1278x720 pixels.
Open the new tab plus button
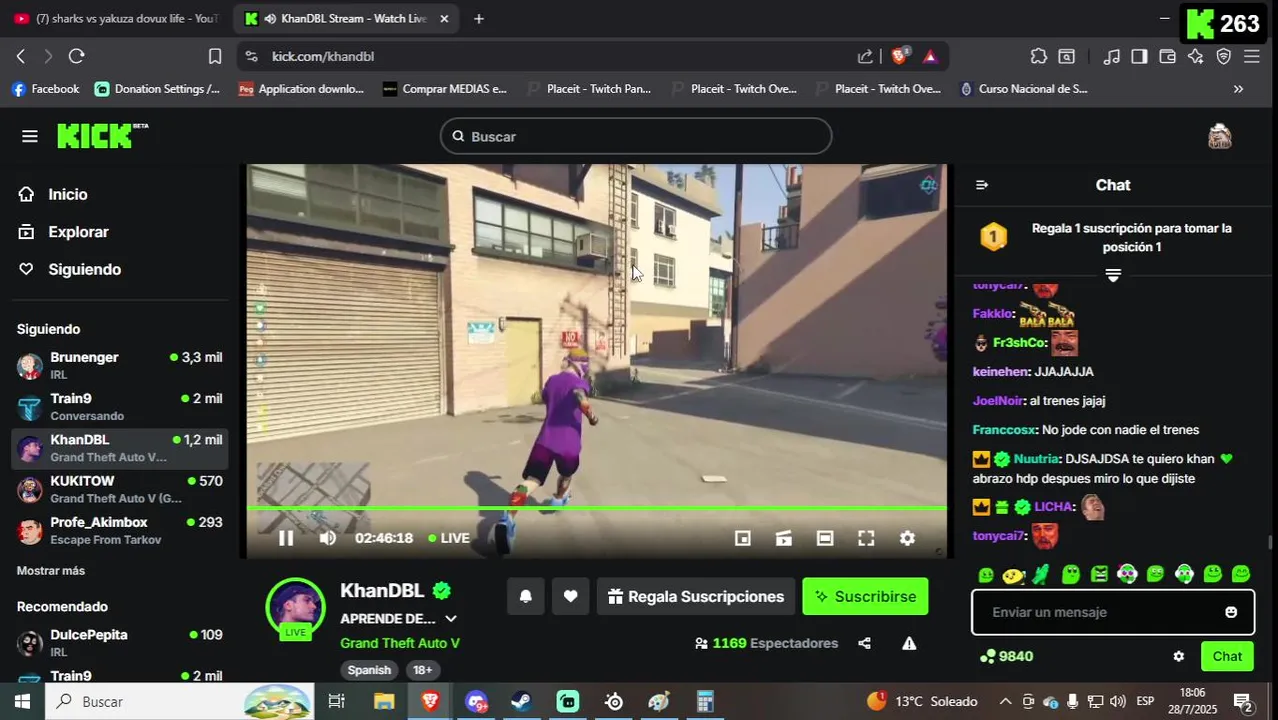click(479, 18)
